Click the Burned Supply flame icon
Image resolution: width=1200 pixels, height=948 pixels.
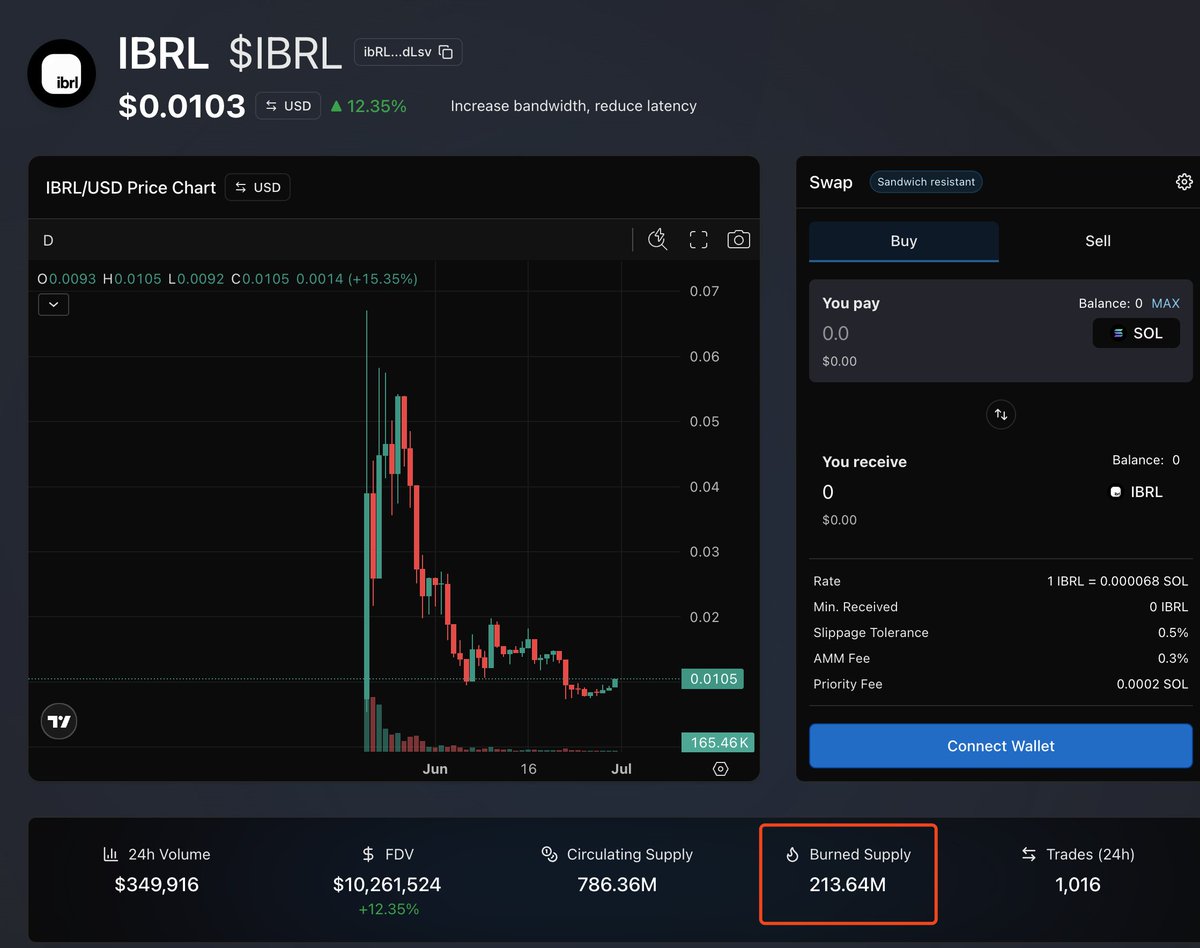[x=792, y=854]
